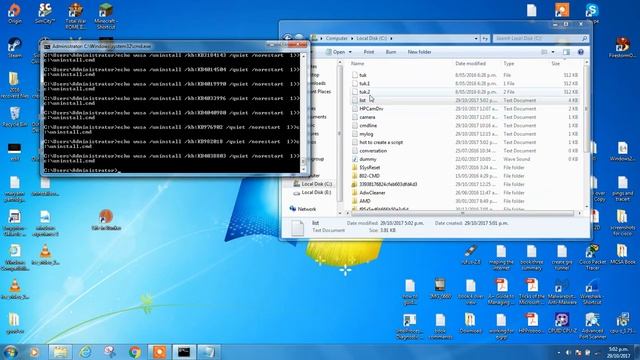Click Burn in Explorer toolbar

pyautogui.click(x=391, y=52)
